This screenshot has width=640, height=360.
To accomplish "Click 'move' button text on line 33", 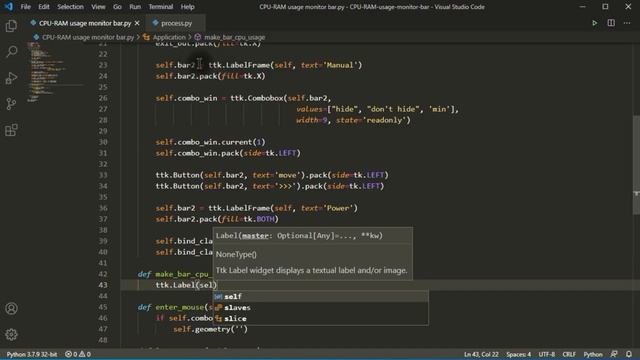I will coord(289,175).
